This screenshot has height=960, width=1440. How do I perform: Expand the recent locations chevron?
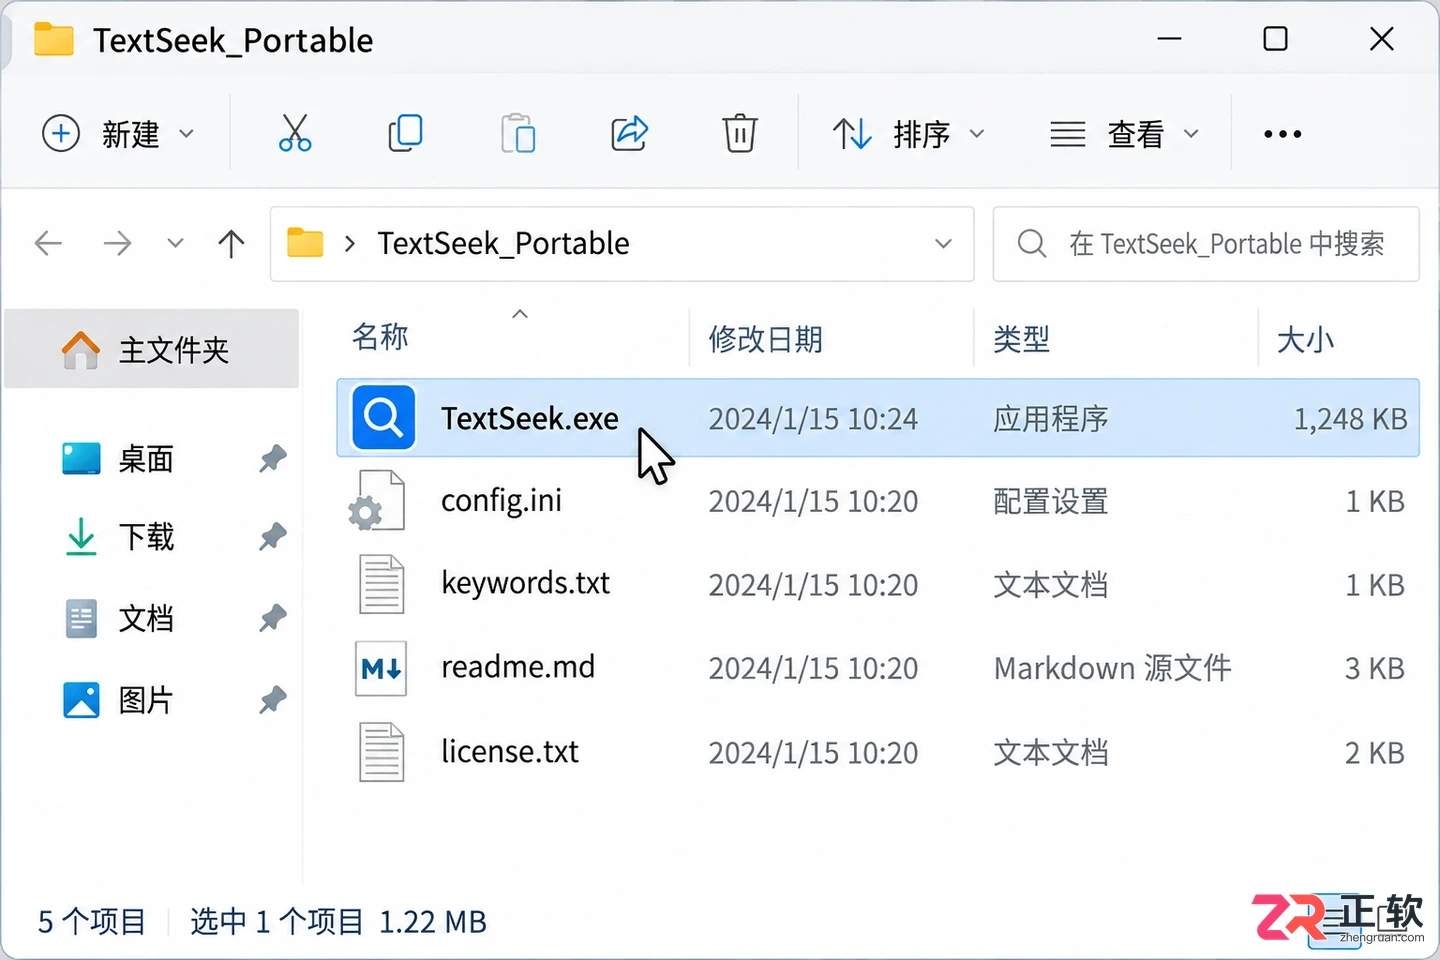[x=175, y=243]
